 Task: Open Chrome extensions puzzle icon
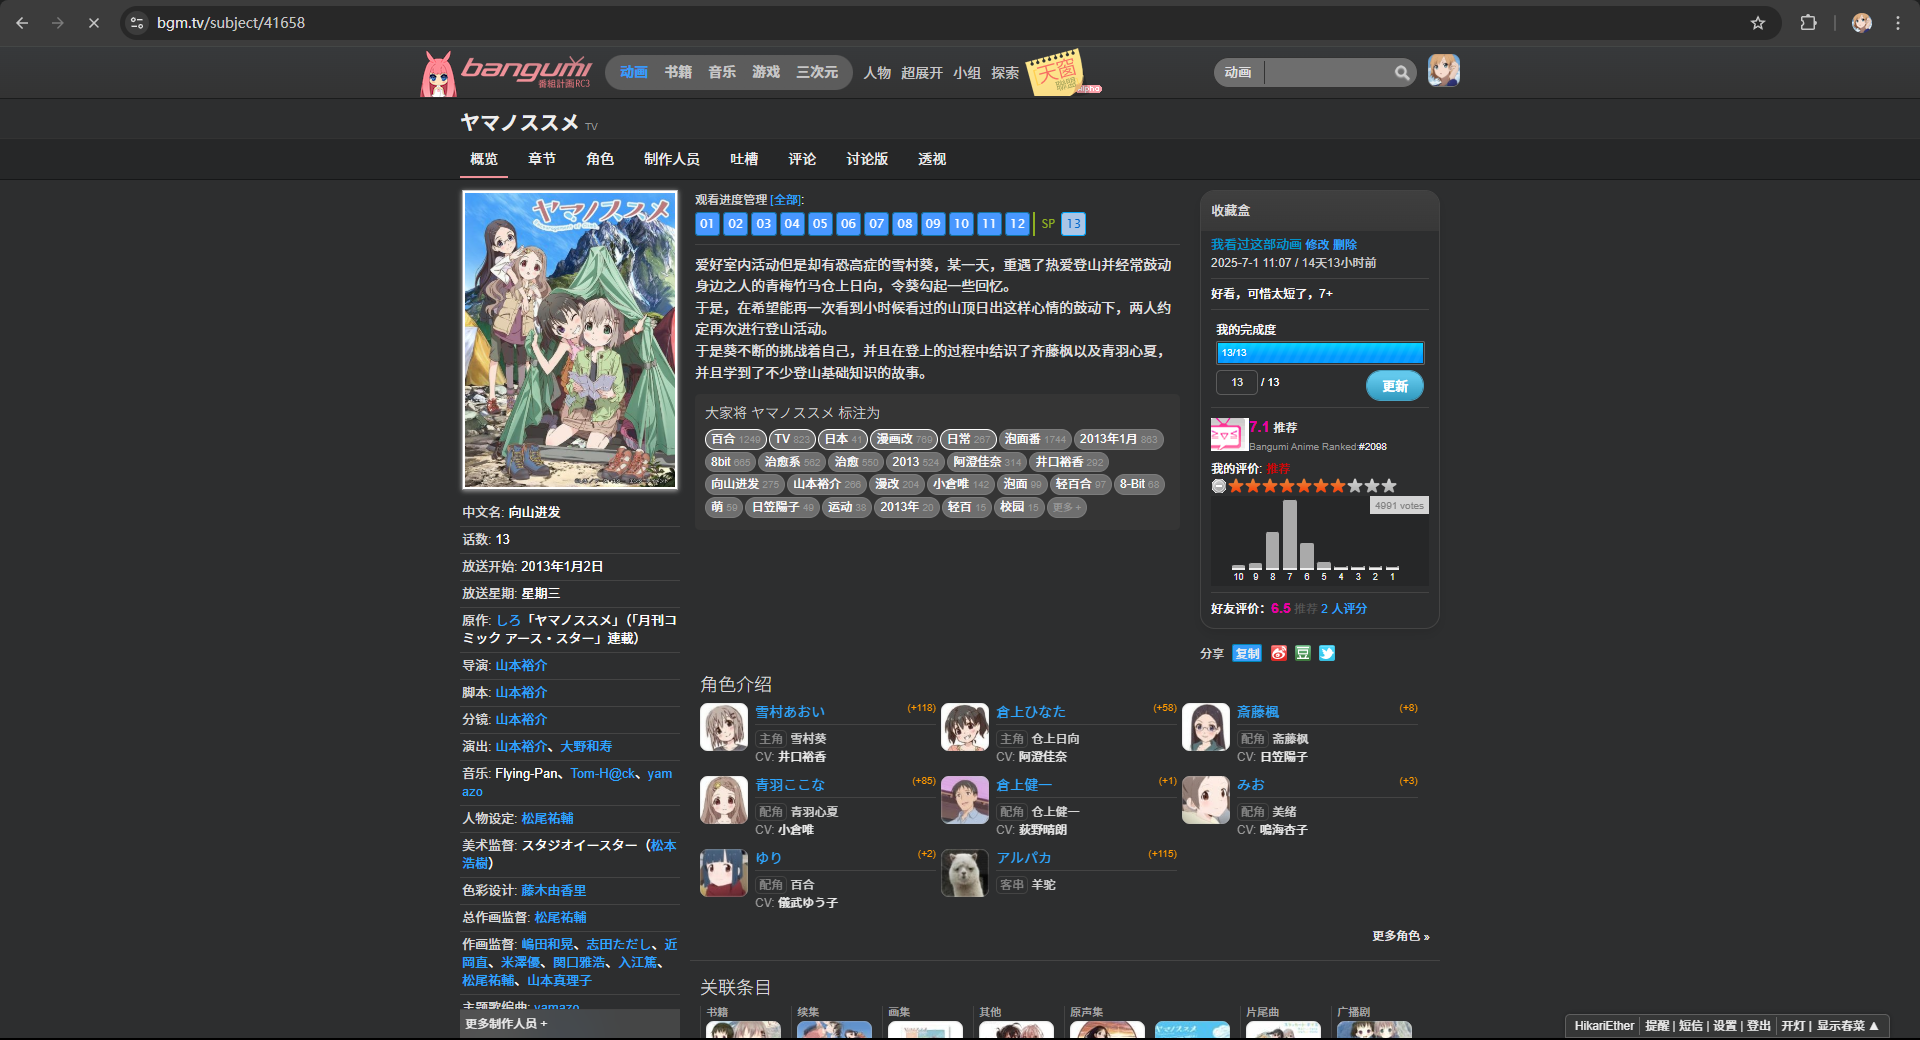[1808, 22]
